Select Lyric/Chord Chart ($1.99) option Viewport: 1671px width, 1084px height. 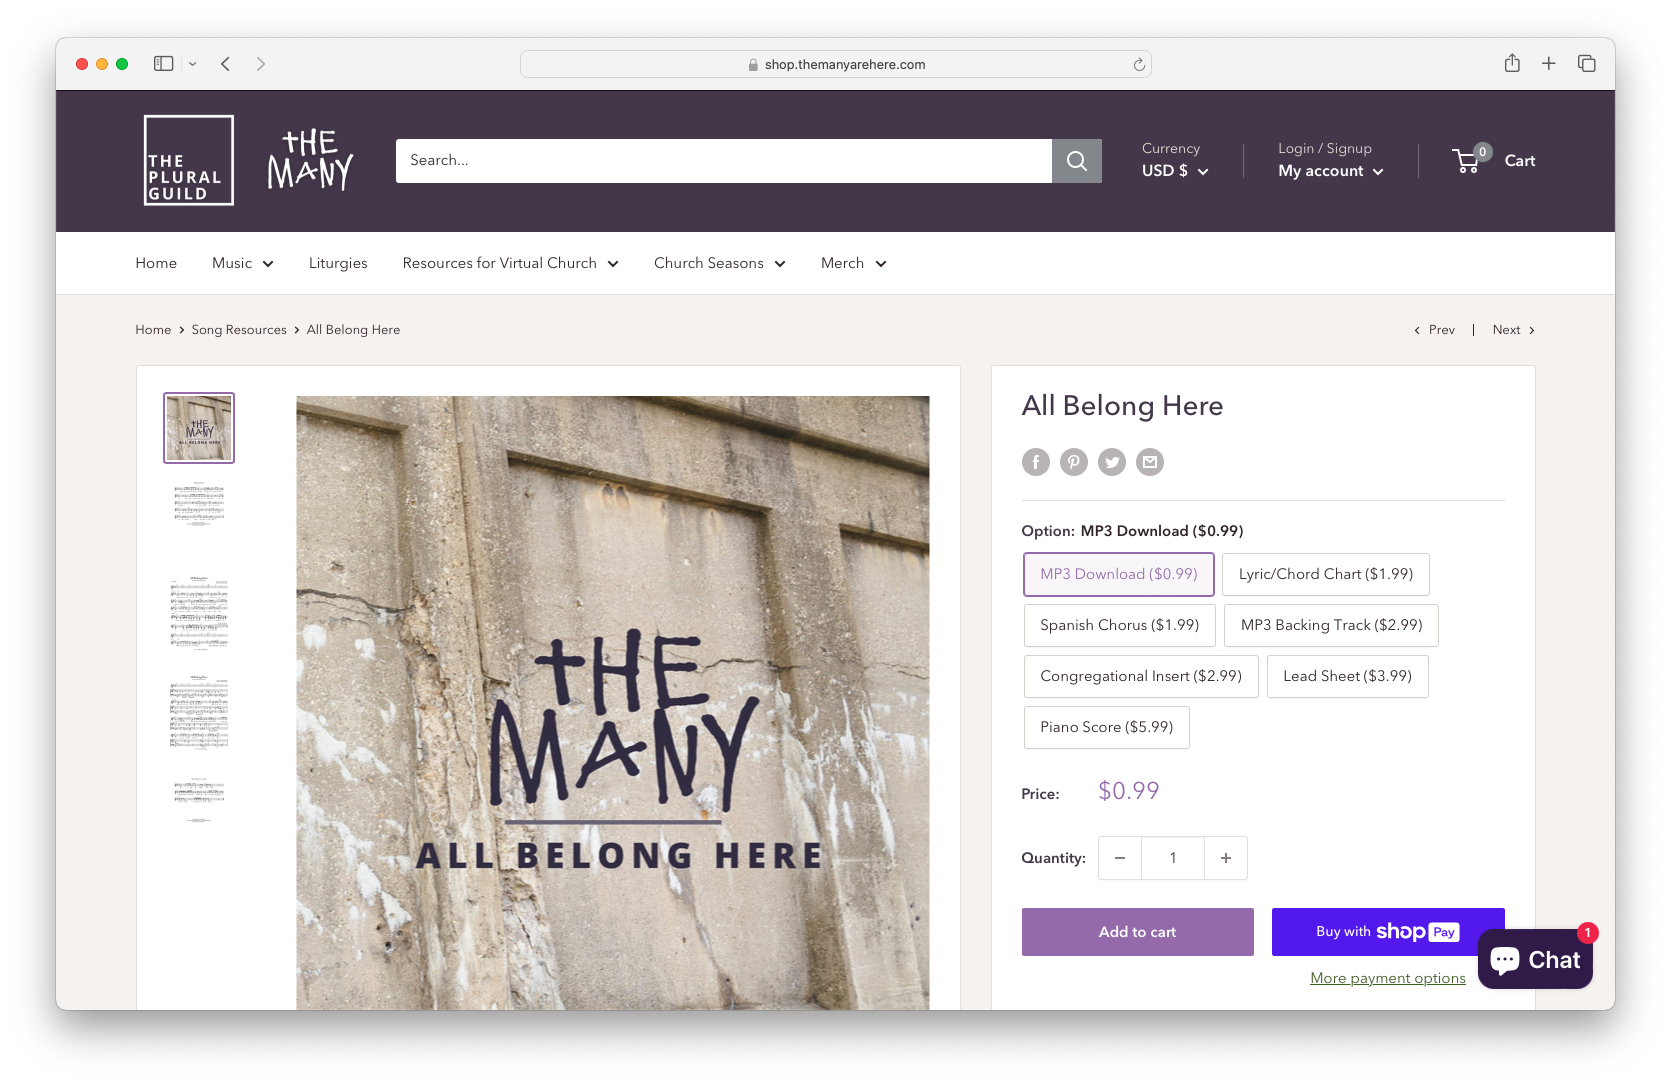pyautogui.click(x=1325, y=574)
